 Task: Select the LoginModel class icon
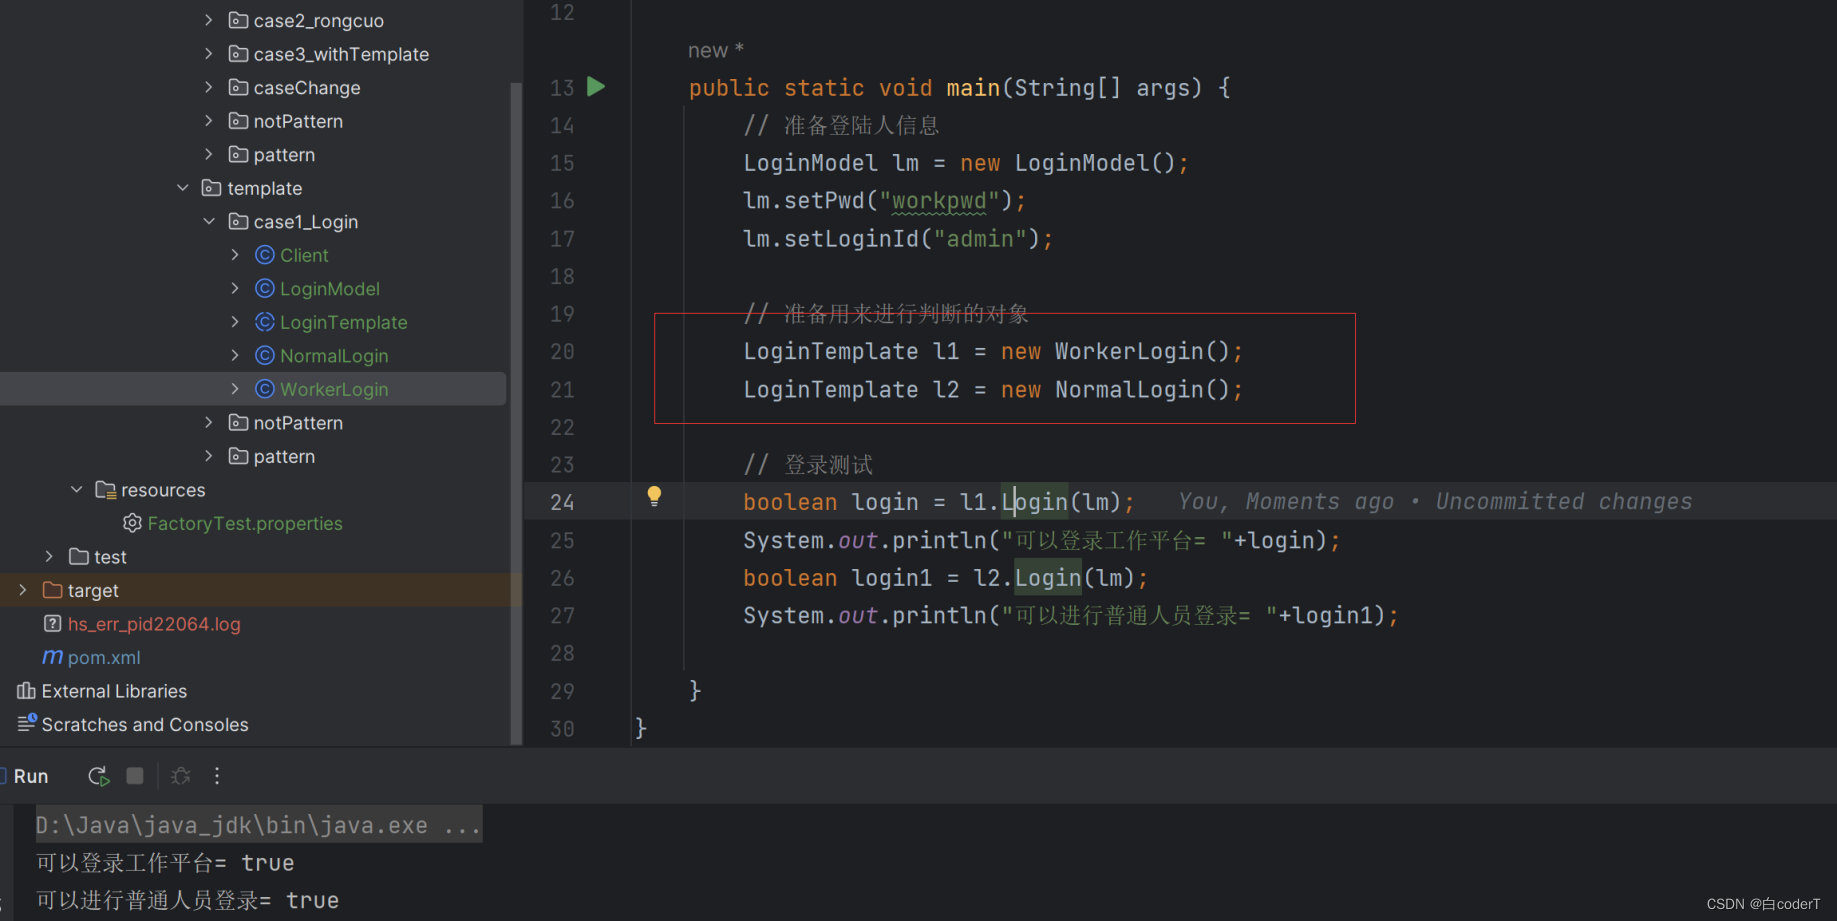click(265, 289)
